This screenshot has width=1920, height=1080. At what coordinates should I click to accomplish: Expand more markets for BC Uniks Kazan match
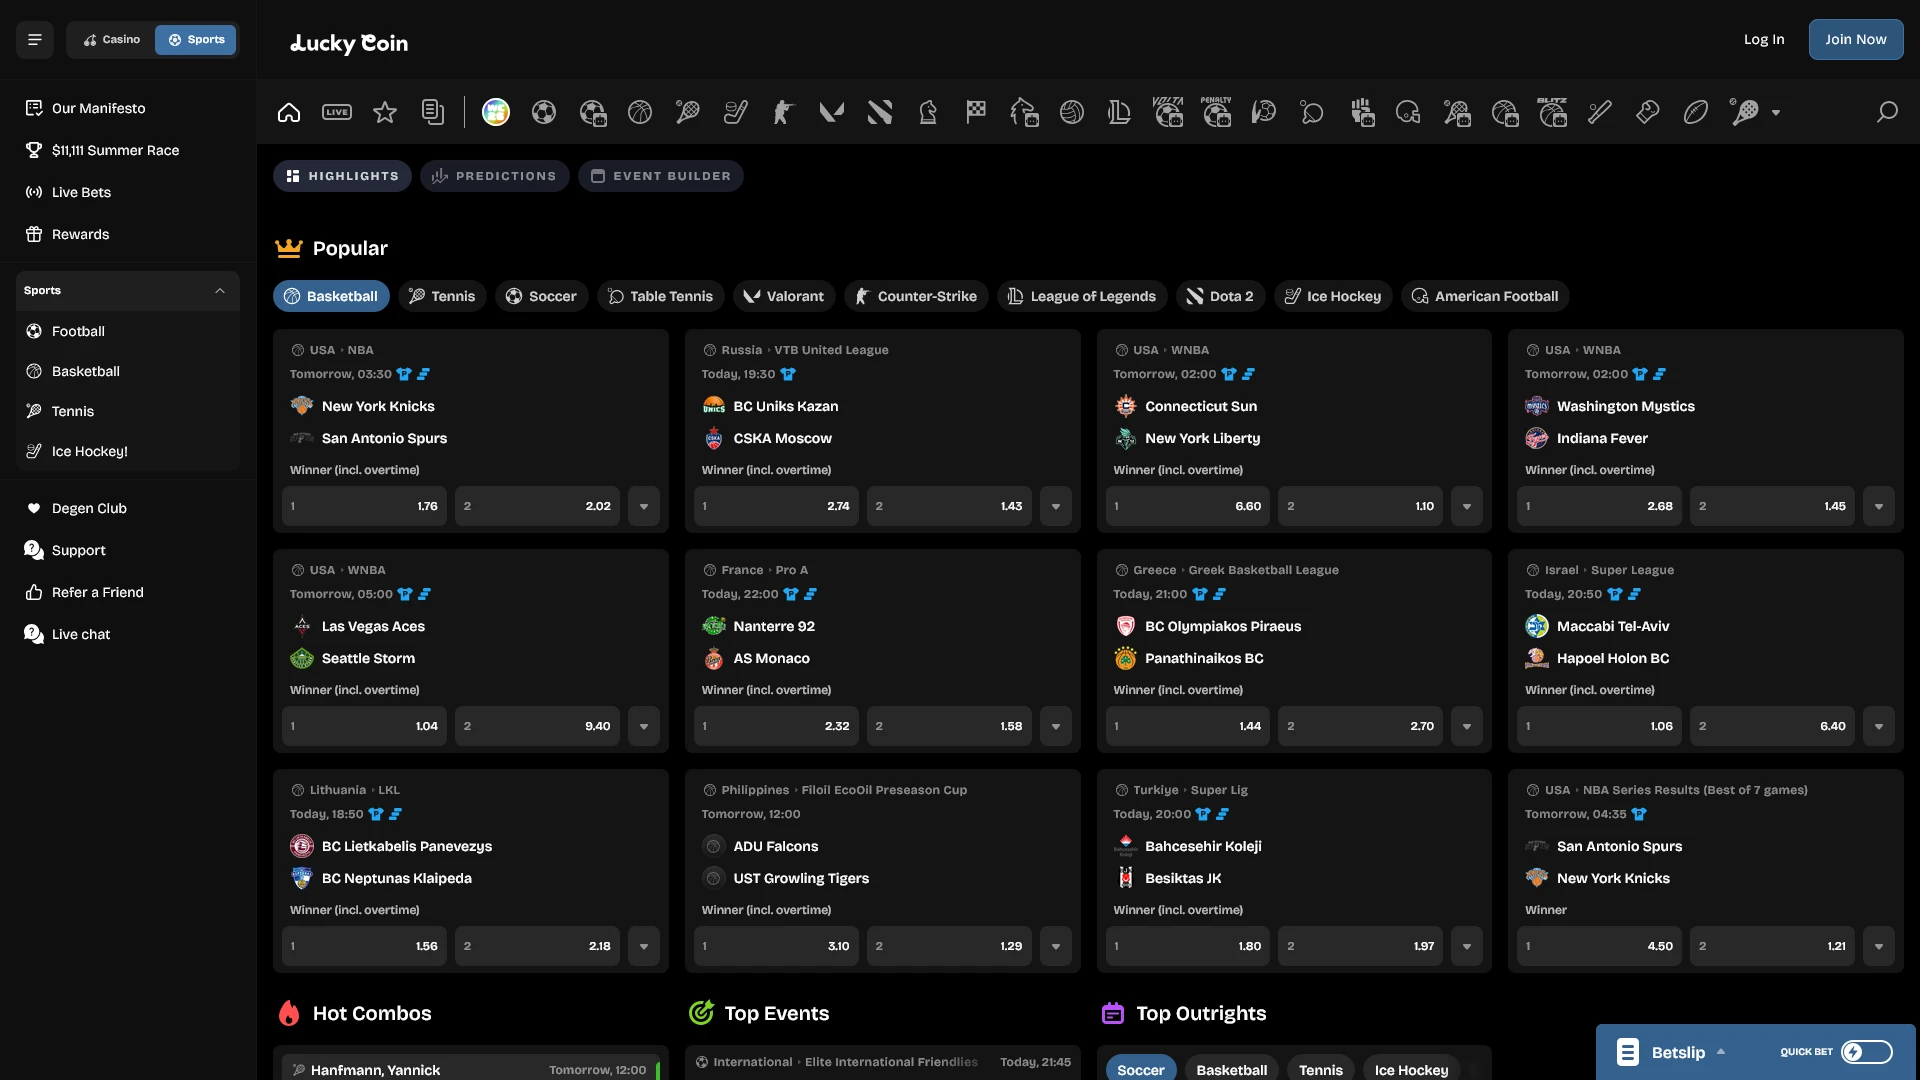[x=1056, y=506]
